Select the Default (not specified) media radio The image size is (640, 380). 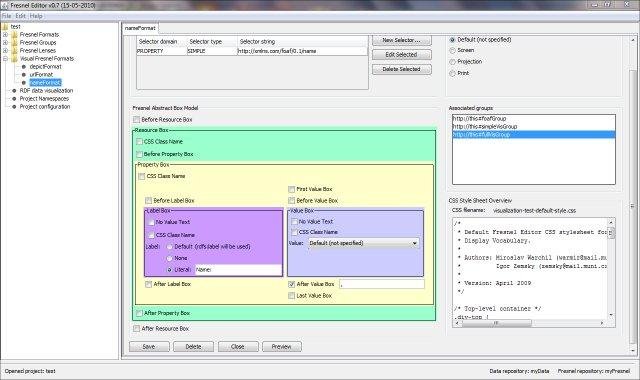[x=452, y=40]
